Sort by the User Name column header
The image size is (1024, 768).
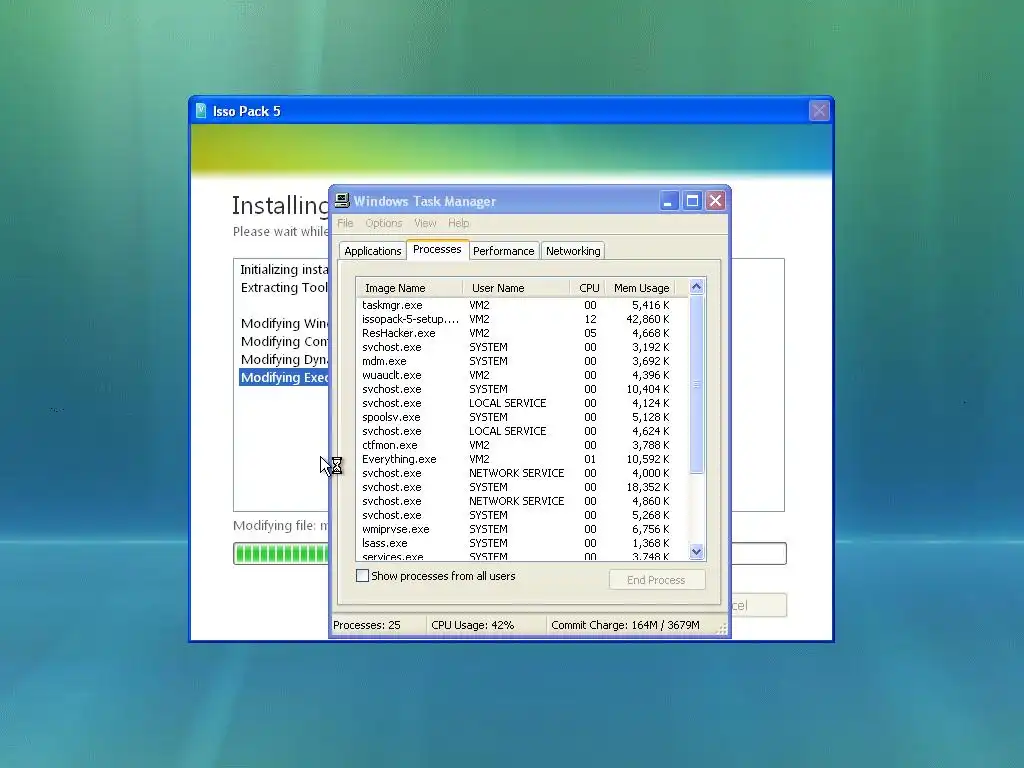point(517,288)
